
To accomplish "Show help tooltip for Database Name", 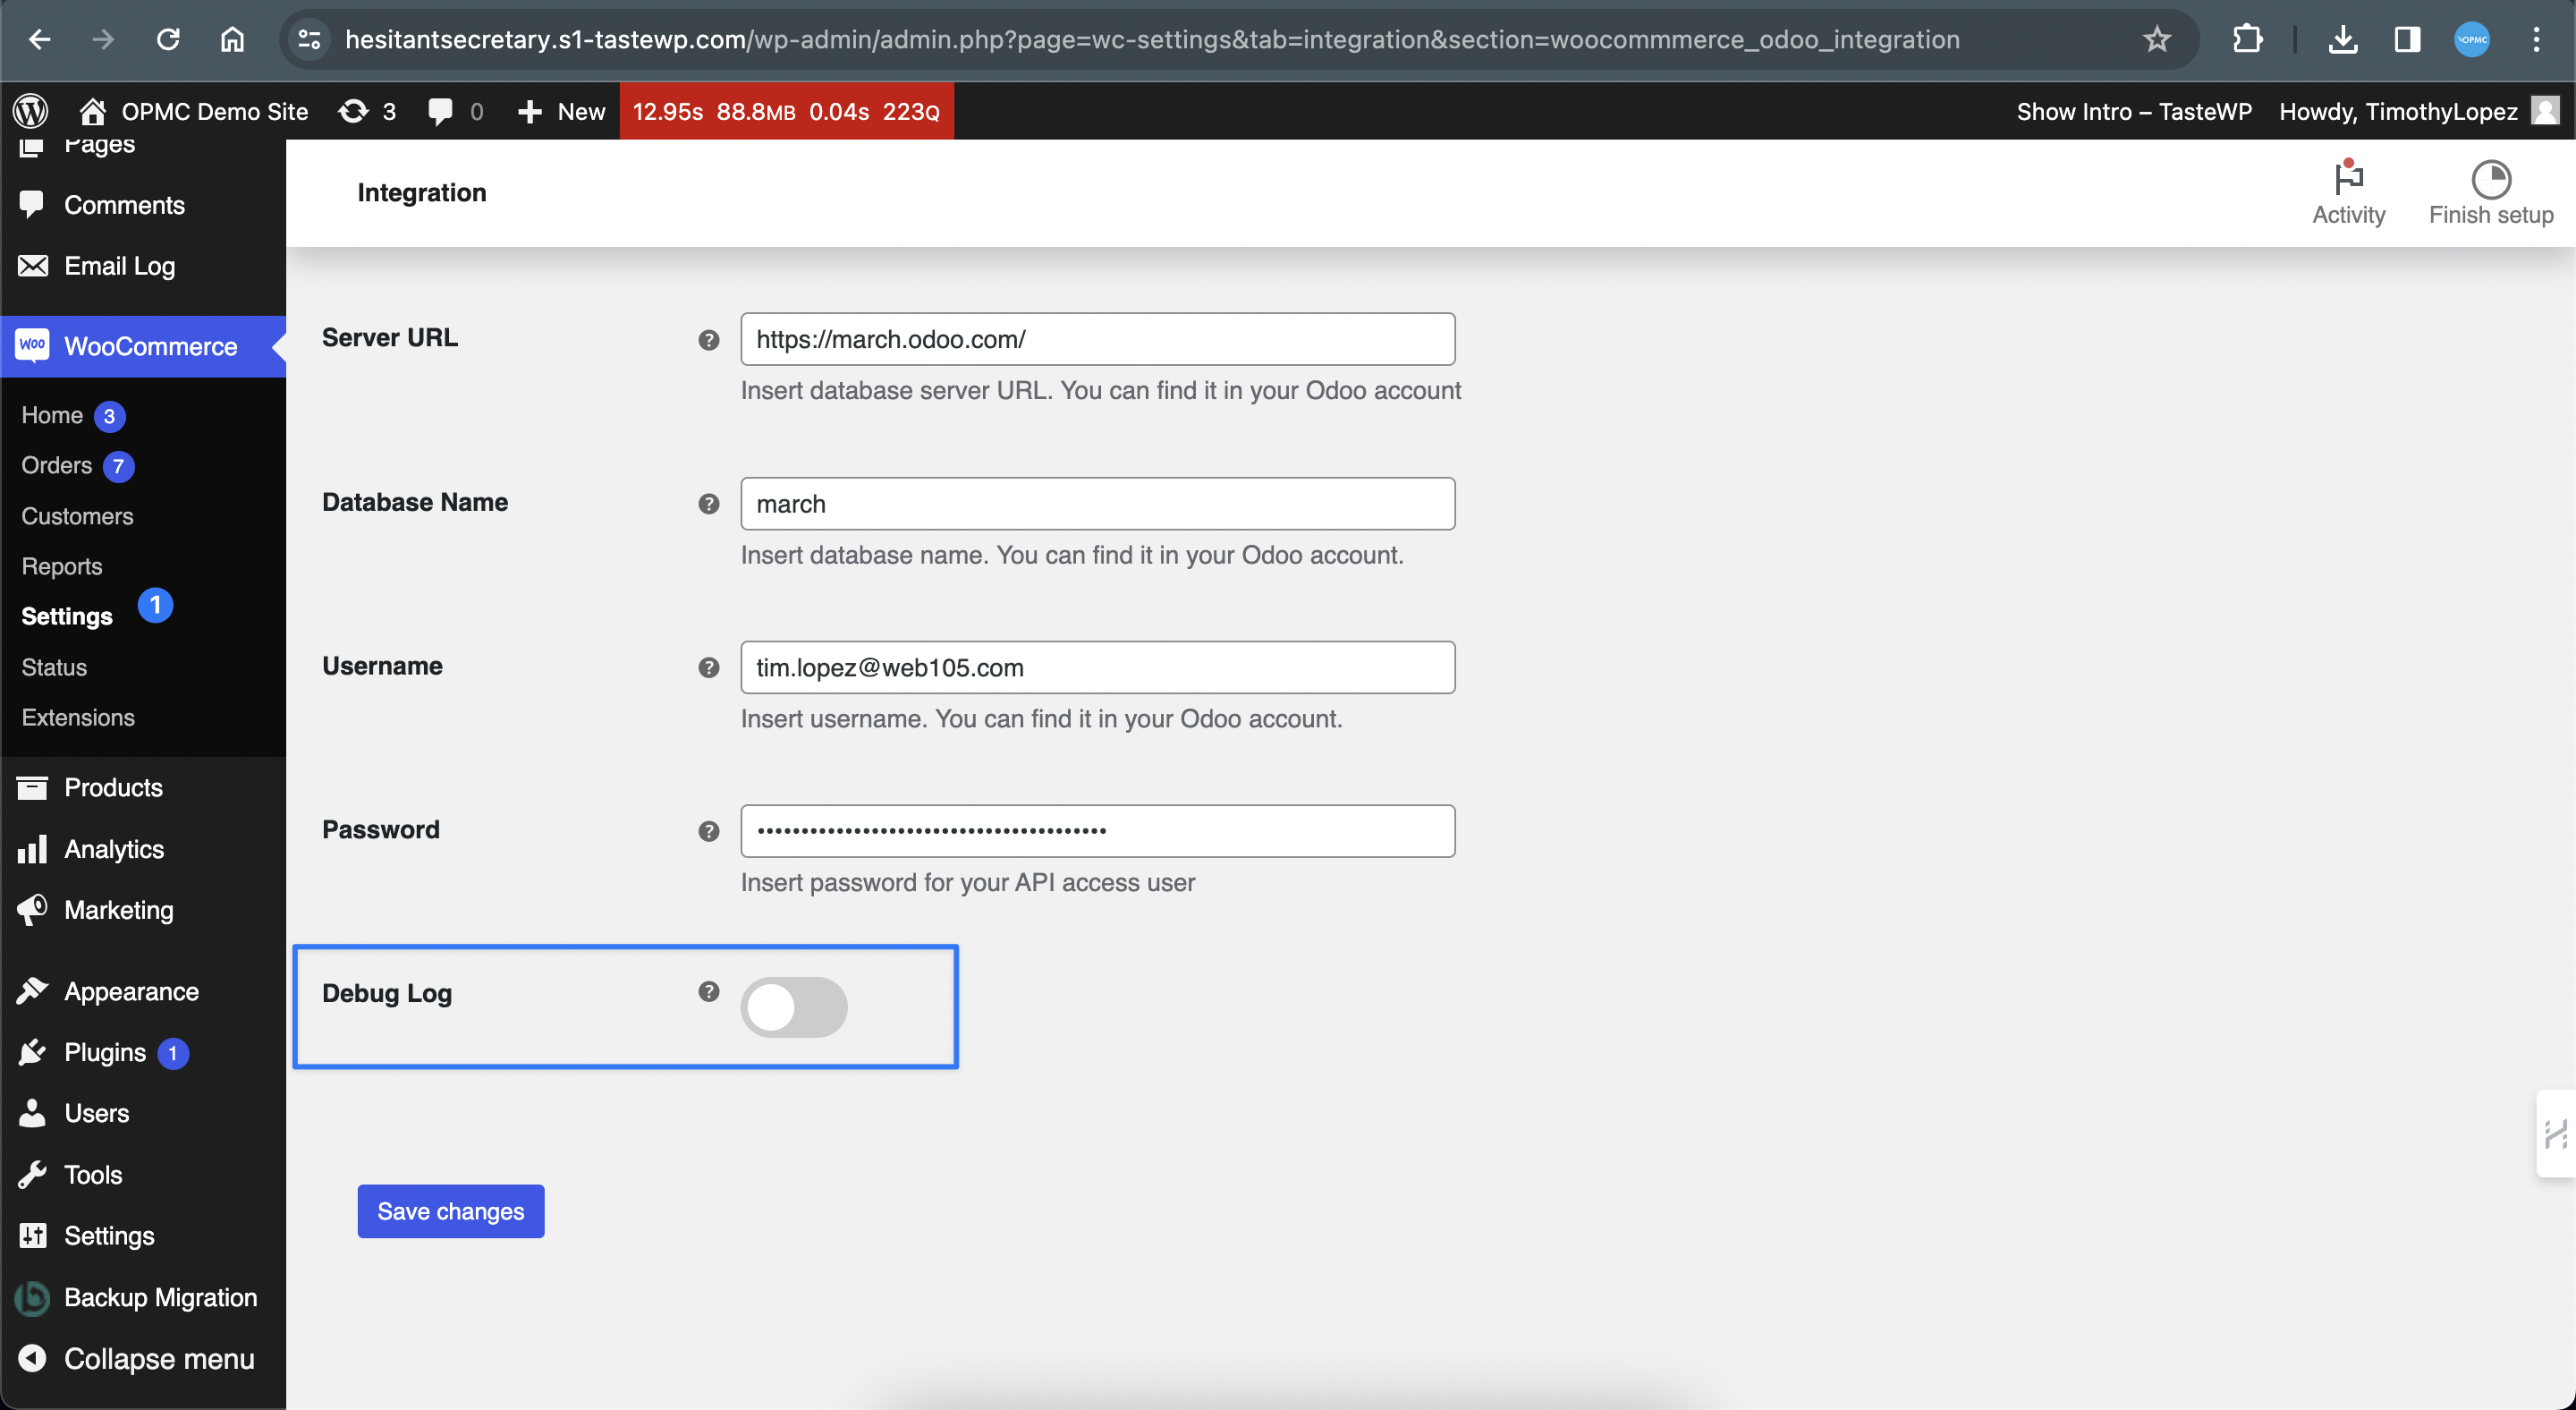I will point(709,504).
